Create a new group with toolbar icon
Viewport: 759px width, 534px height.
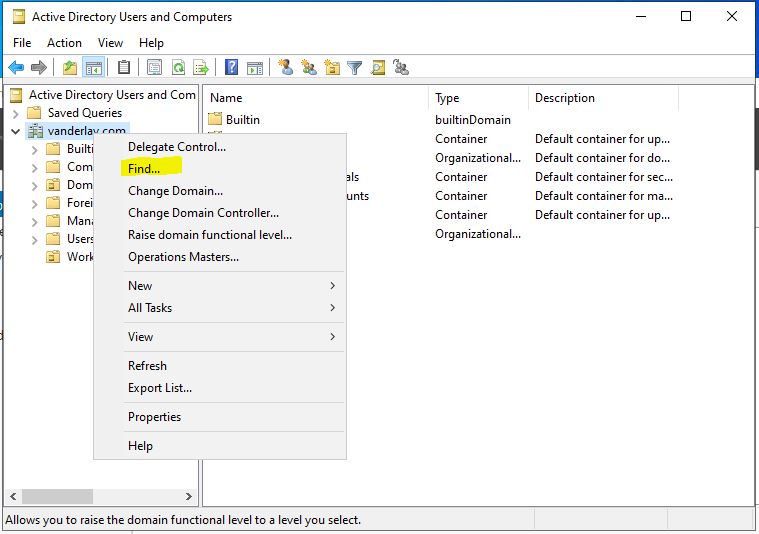click(309, 67)
